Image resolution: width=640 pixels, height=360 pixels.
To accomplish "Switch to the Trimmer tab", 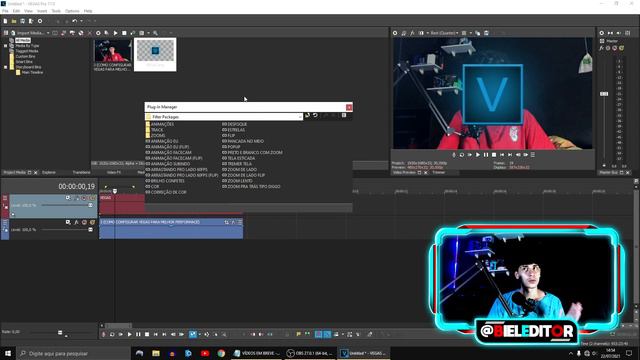I will [439, 173].
